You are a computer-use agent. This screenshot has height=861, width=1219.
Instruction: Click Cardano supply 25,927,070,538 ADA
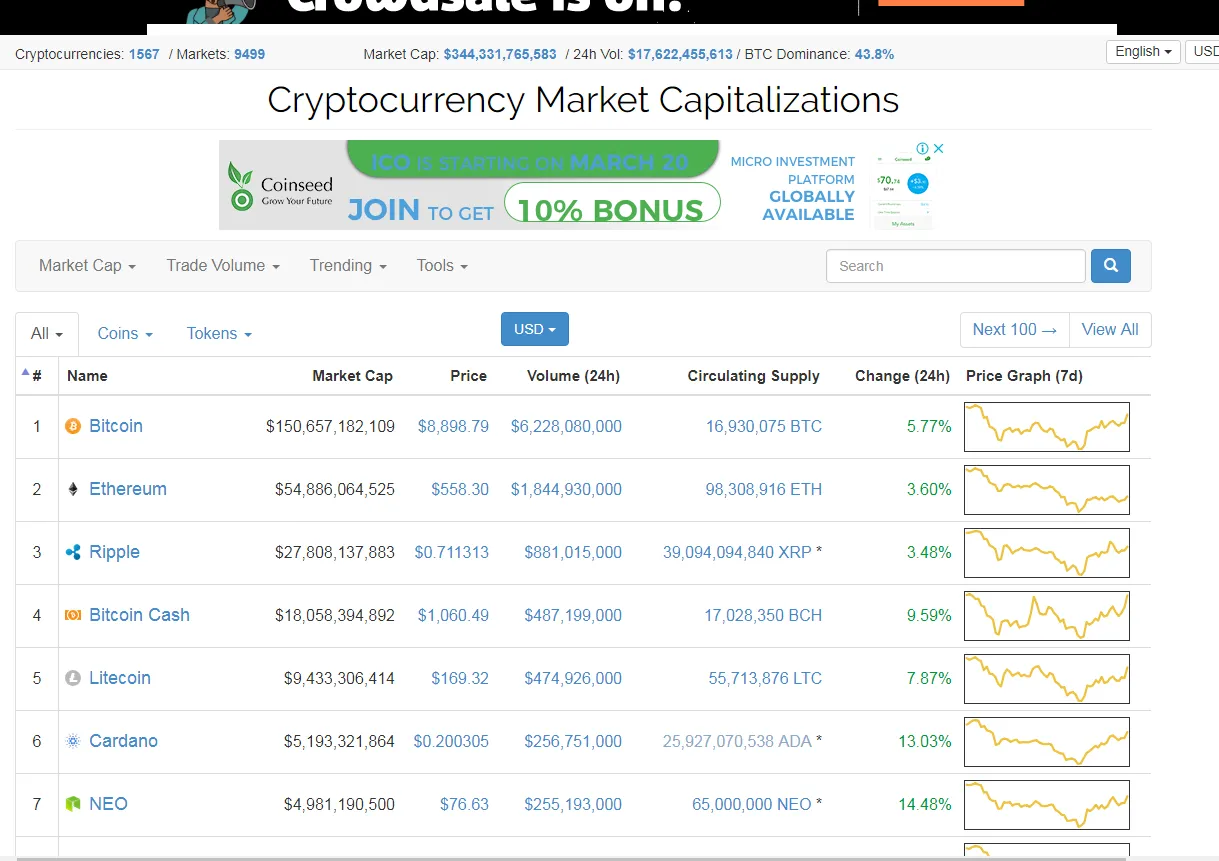click(x=737, y=741)
